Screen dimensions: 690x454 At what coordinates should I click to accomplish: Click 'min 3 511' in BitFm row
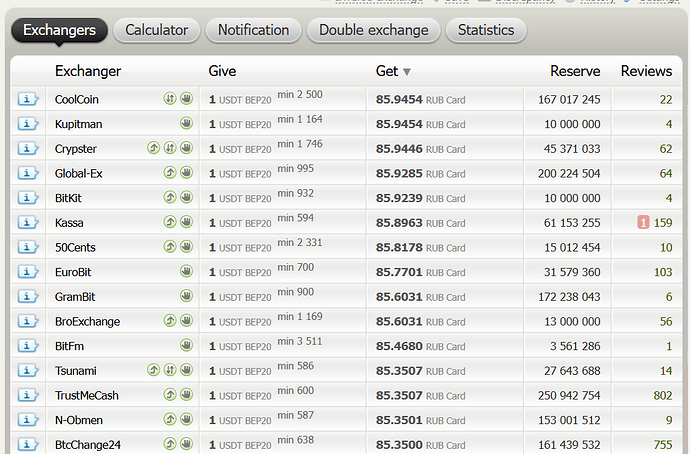pos(300,341)
